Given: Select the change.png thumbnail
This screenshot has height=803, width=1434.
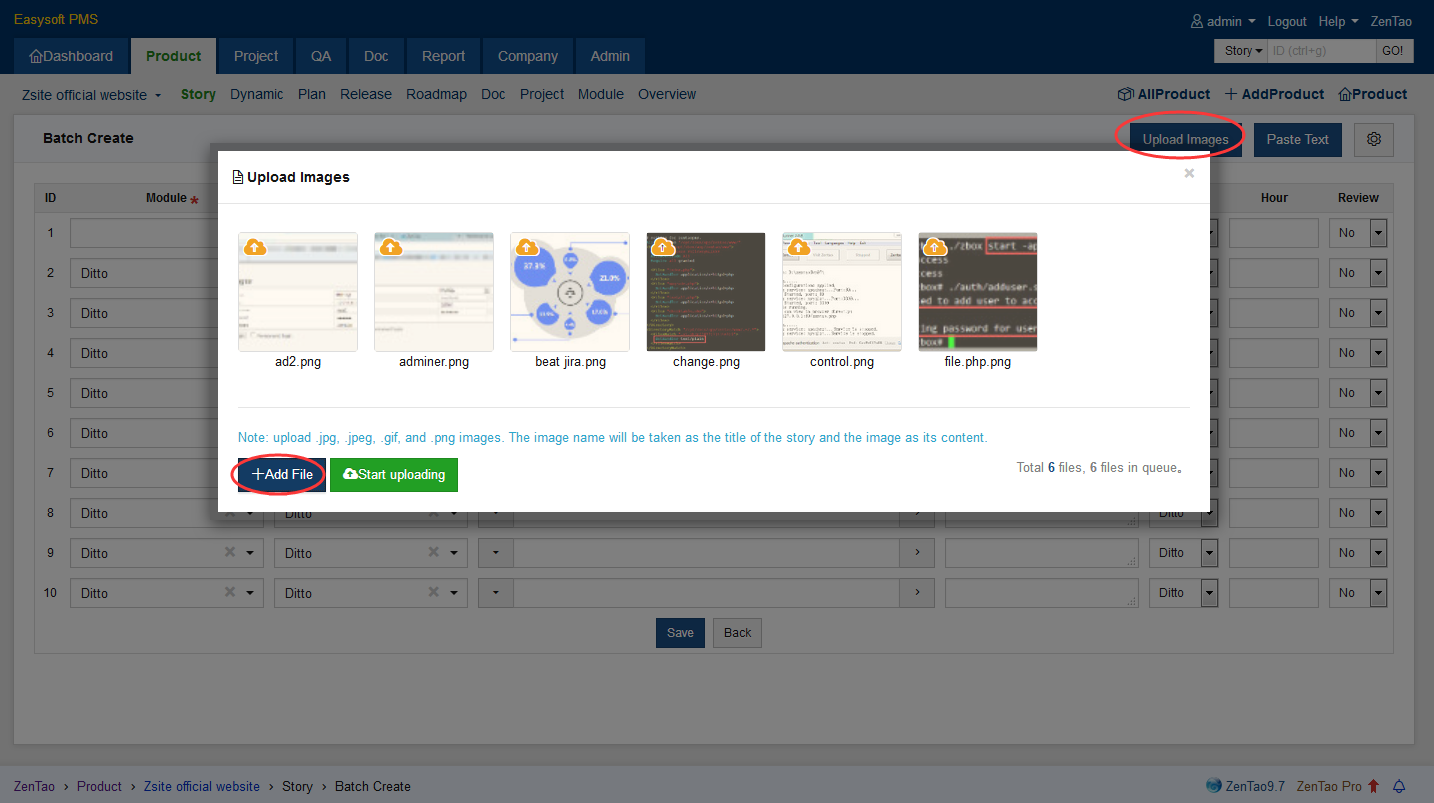Looking at the screenshot, I should pos(706,292).
